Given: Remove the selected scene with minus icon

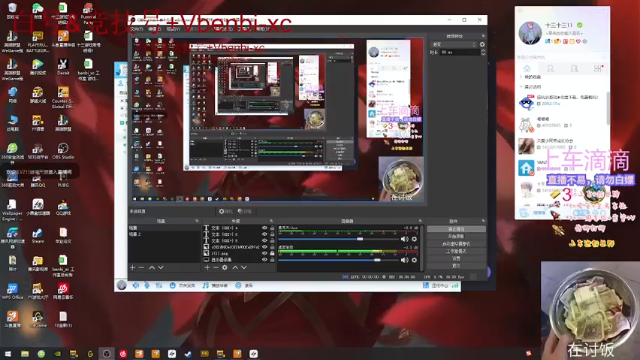Looking at the screenshot, I should (x=141, y=268).
